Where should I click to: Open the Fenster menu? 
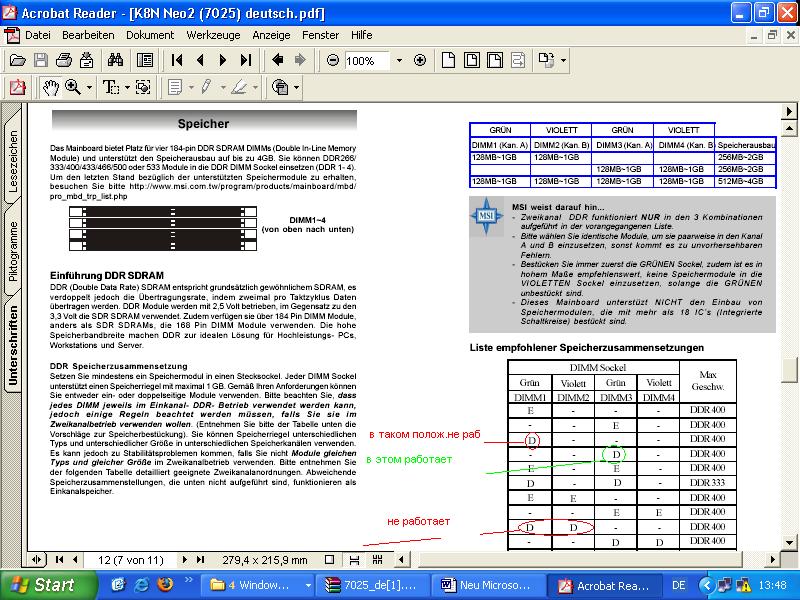[x=320, y=35]
